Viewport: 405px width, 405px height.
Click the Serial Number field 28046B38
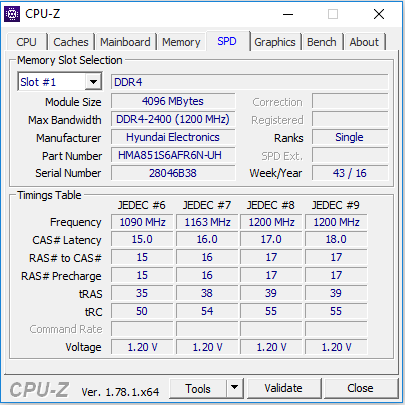click(173, 173)
